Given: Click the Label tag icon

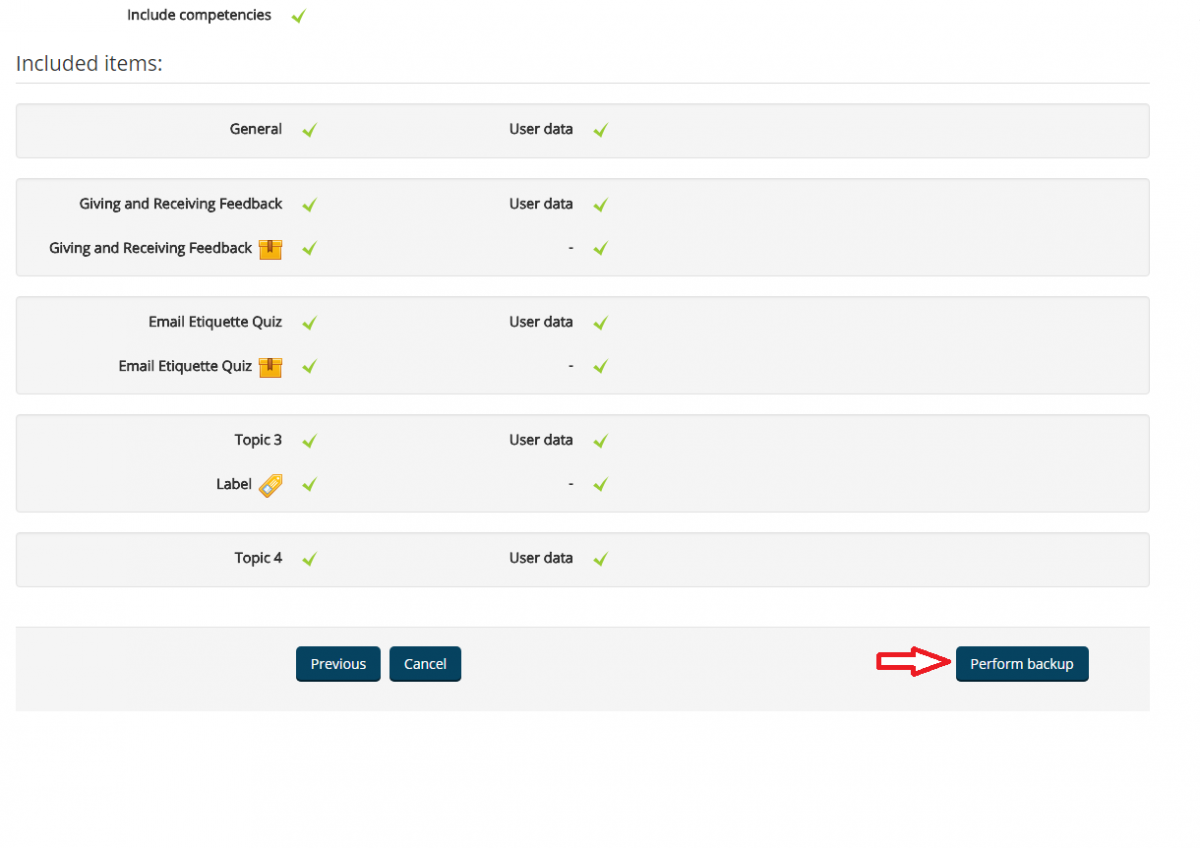Looking at the screenshot, I should pyautogui.click(x=270, y=485).
